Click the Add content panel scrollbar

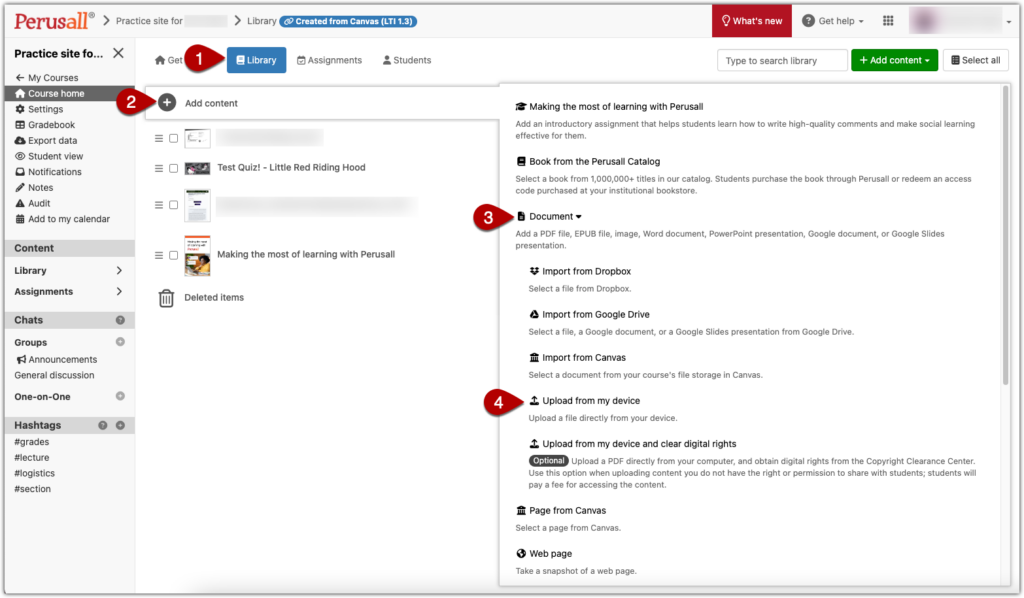pyautogui.click(x=1006, y=235)
